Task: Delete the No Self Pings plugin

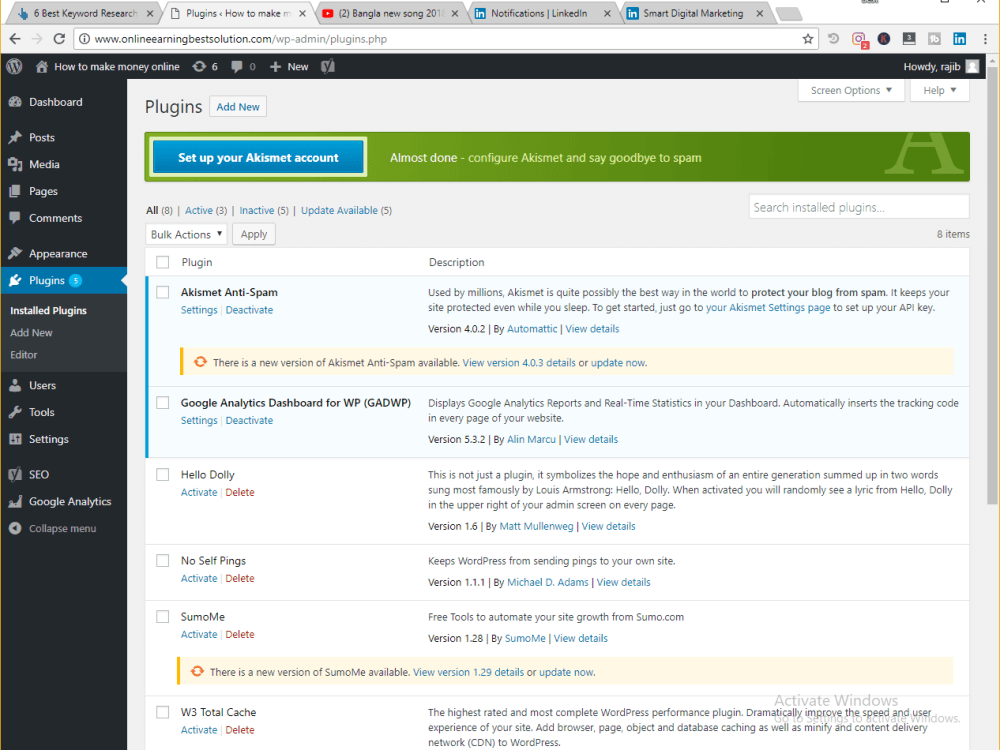Action: [x=240, y=578]
